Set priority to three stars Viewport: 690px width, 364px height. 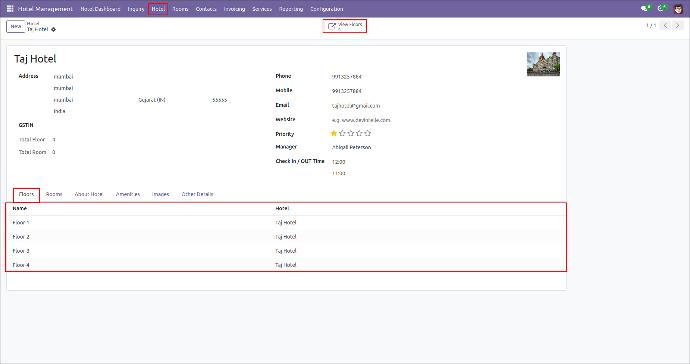coord(351,133)
